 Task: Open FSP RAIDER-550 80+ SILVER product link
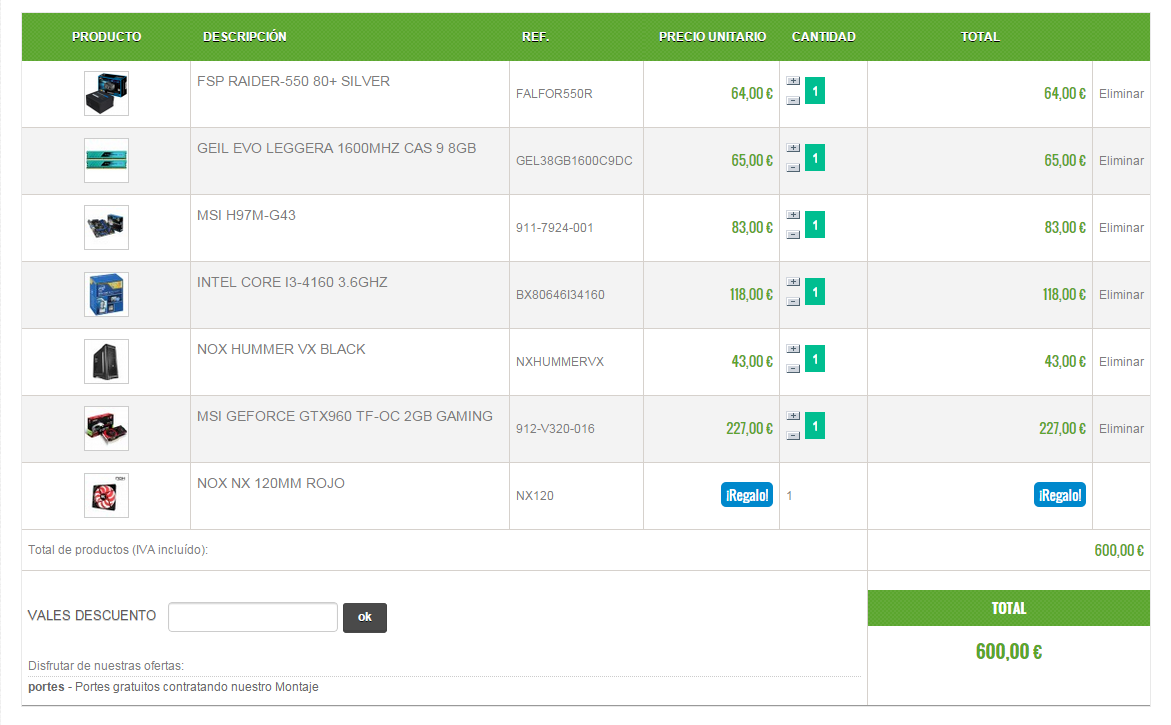coord(293,81)
